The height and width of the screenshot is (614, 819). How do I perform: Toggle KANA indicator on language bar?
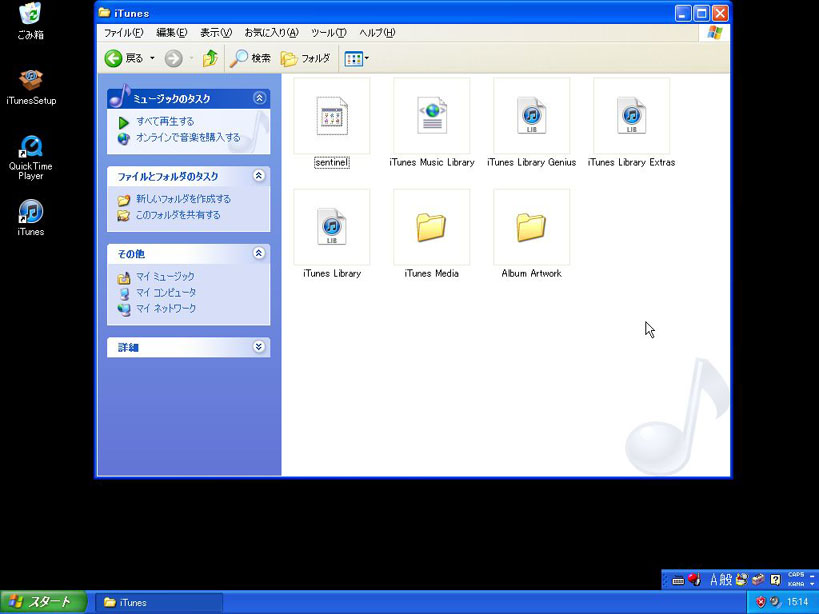[796, 584]
